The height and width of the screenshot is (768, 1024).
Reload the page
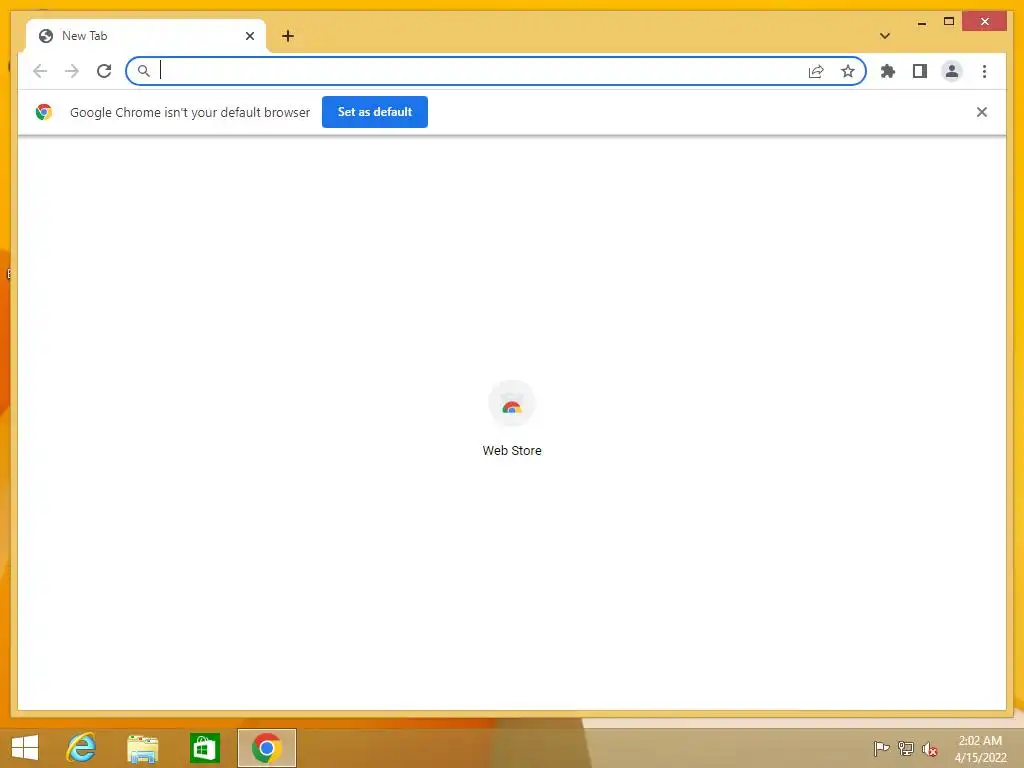pos(104,71)
